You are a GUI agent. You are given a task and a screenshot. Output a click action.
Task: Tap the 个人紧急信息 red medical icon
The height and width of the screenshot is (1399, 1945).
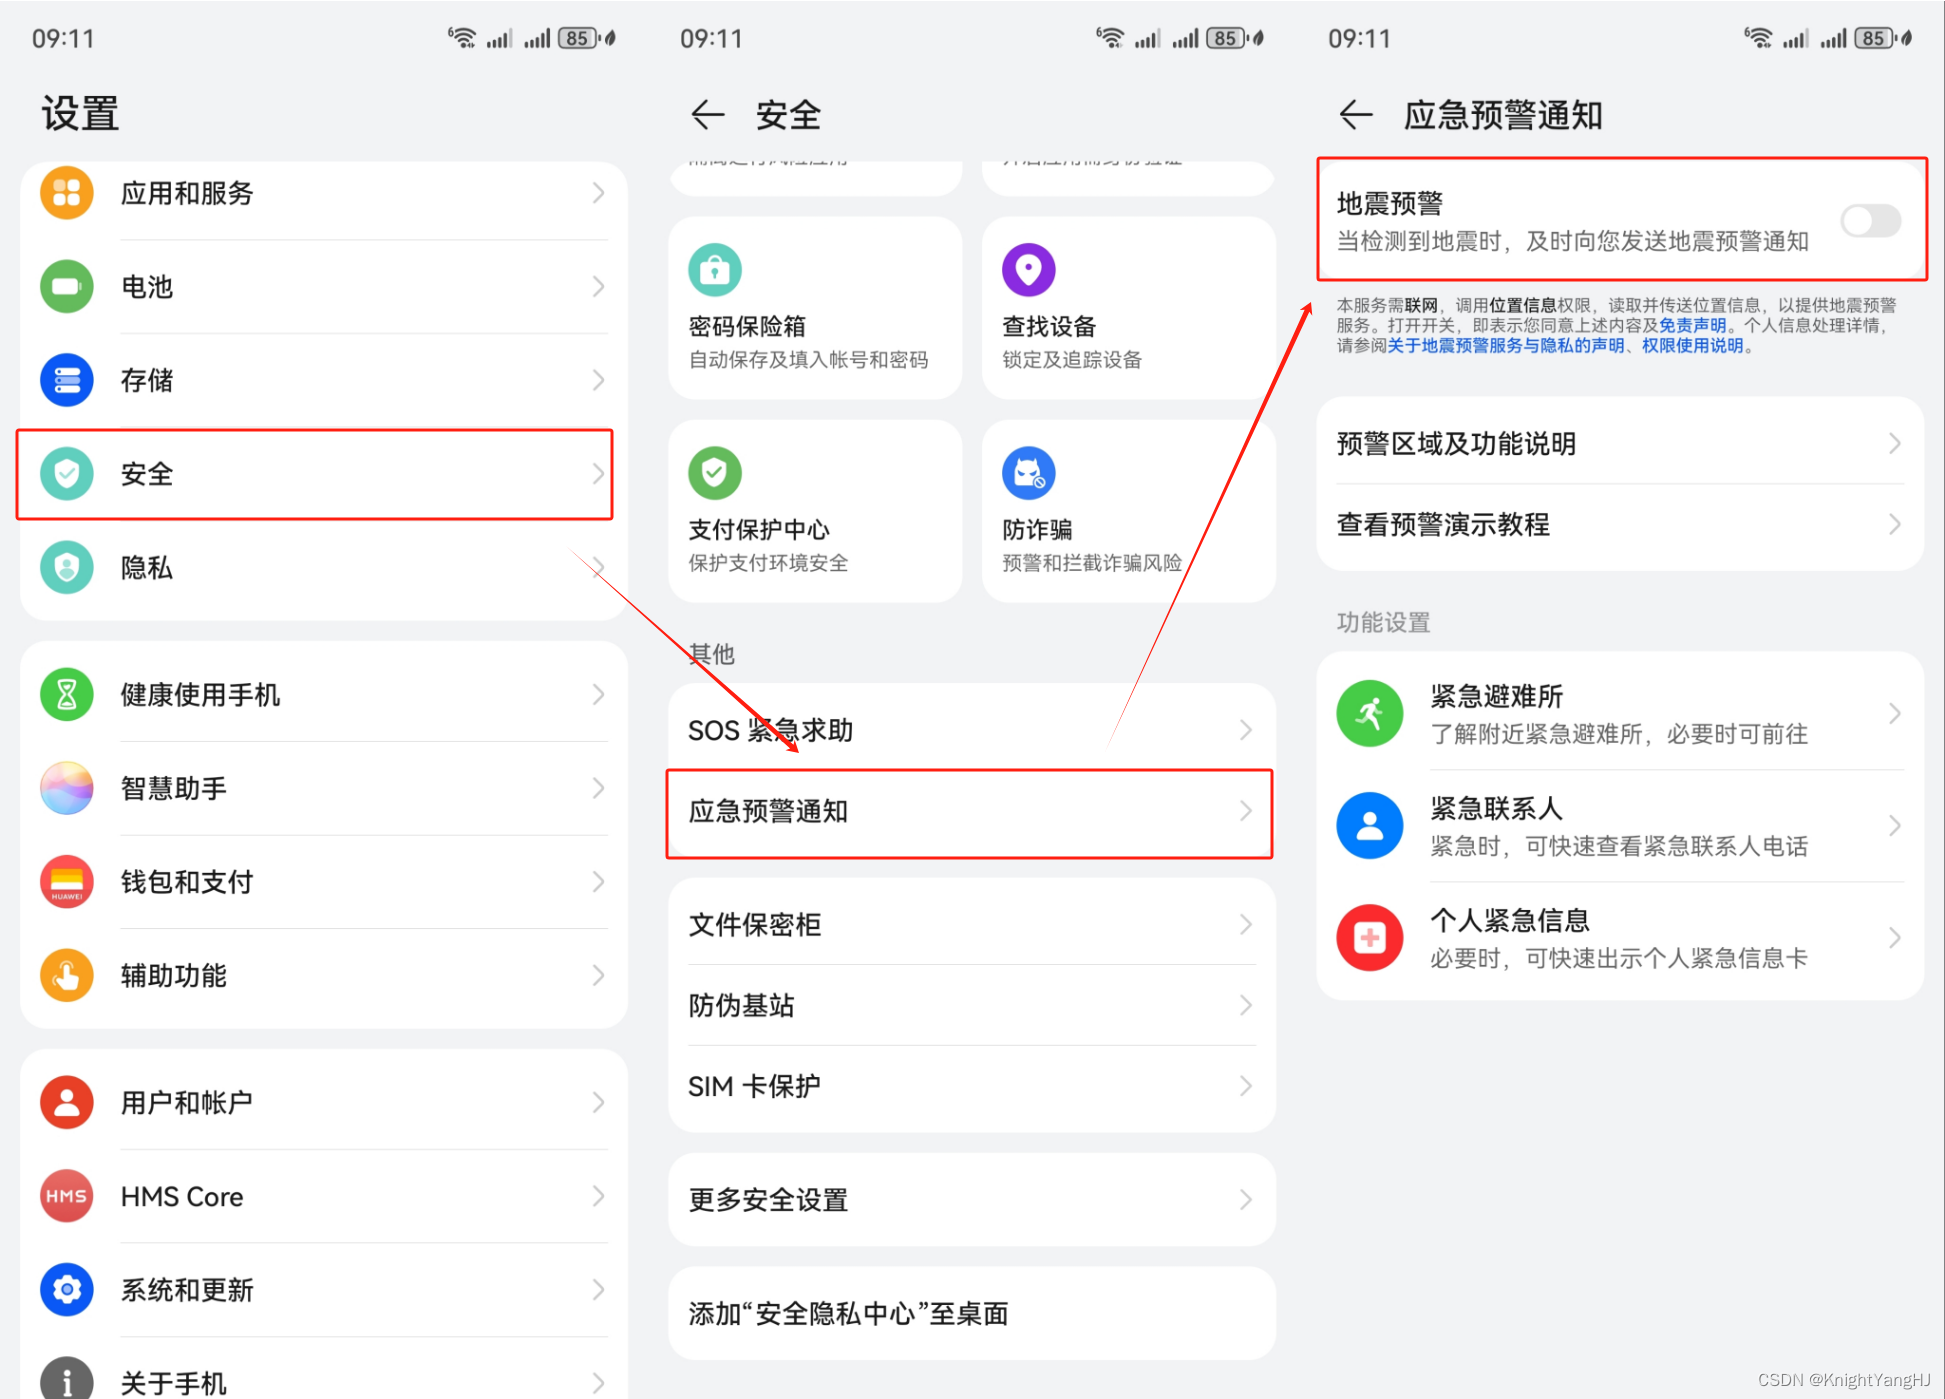pyautogui.click(x=1369, y=938)
